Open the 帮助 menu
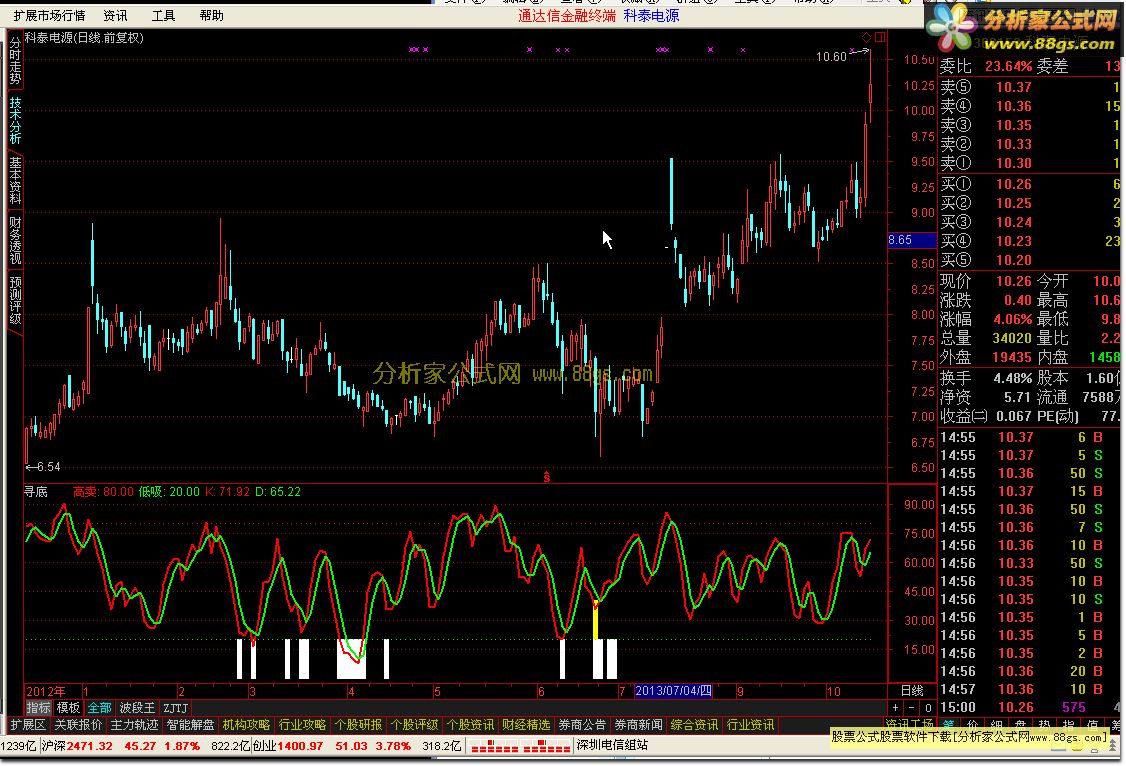1126x766 pixels. click(x=211, y=15)
